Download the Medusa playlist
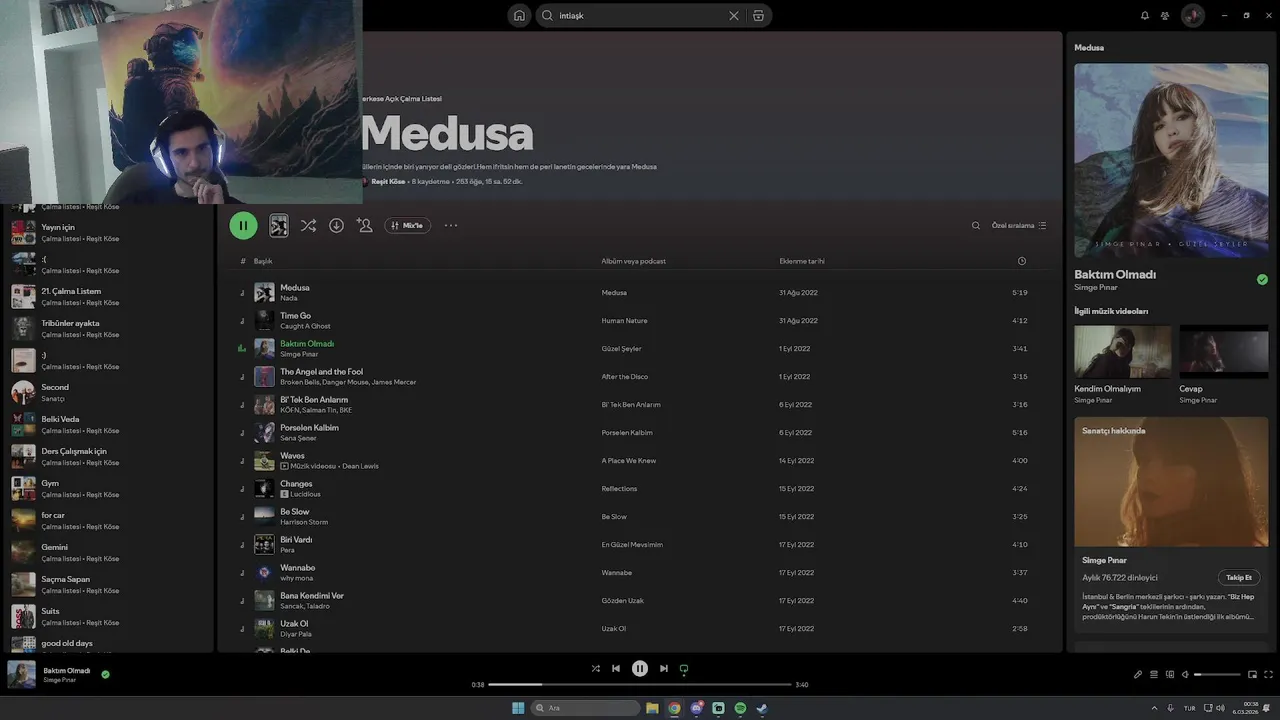1280x720 pixels. 336,226
